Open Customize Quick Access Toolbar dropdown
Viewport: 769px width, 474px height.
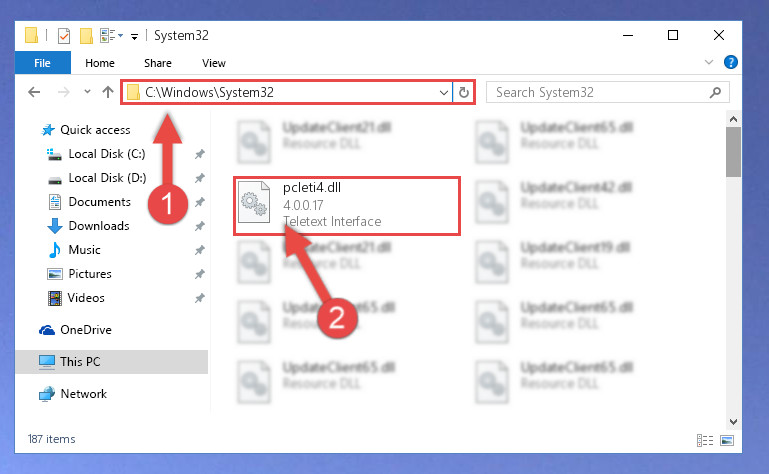(x=134, y=36)
